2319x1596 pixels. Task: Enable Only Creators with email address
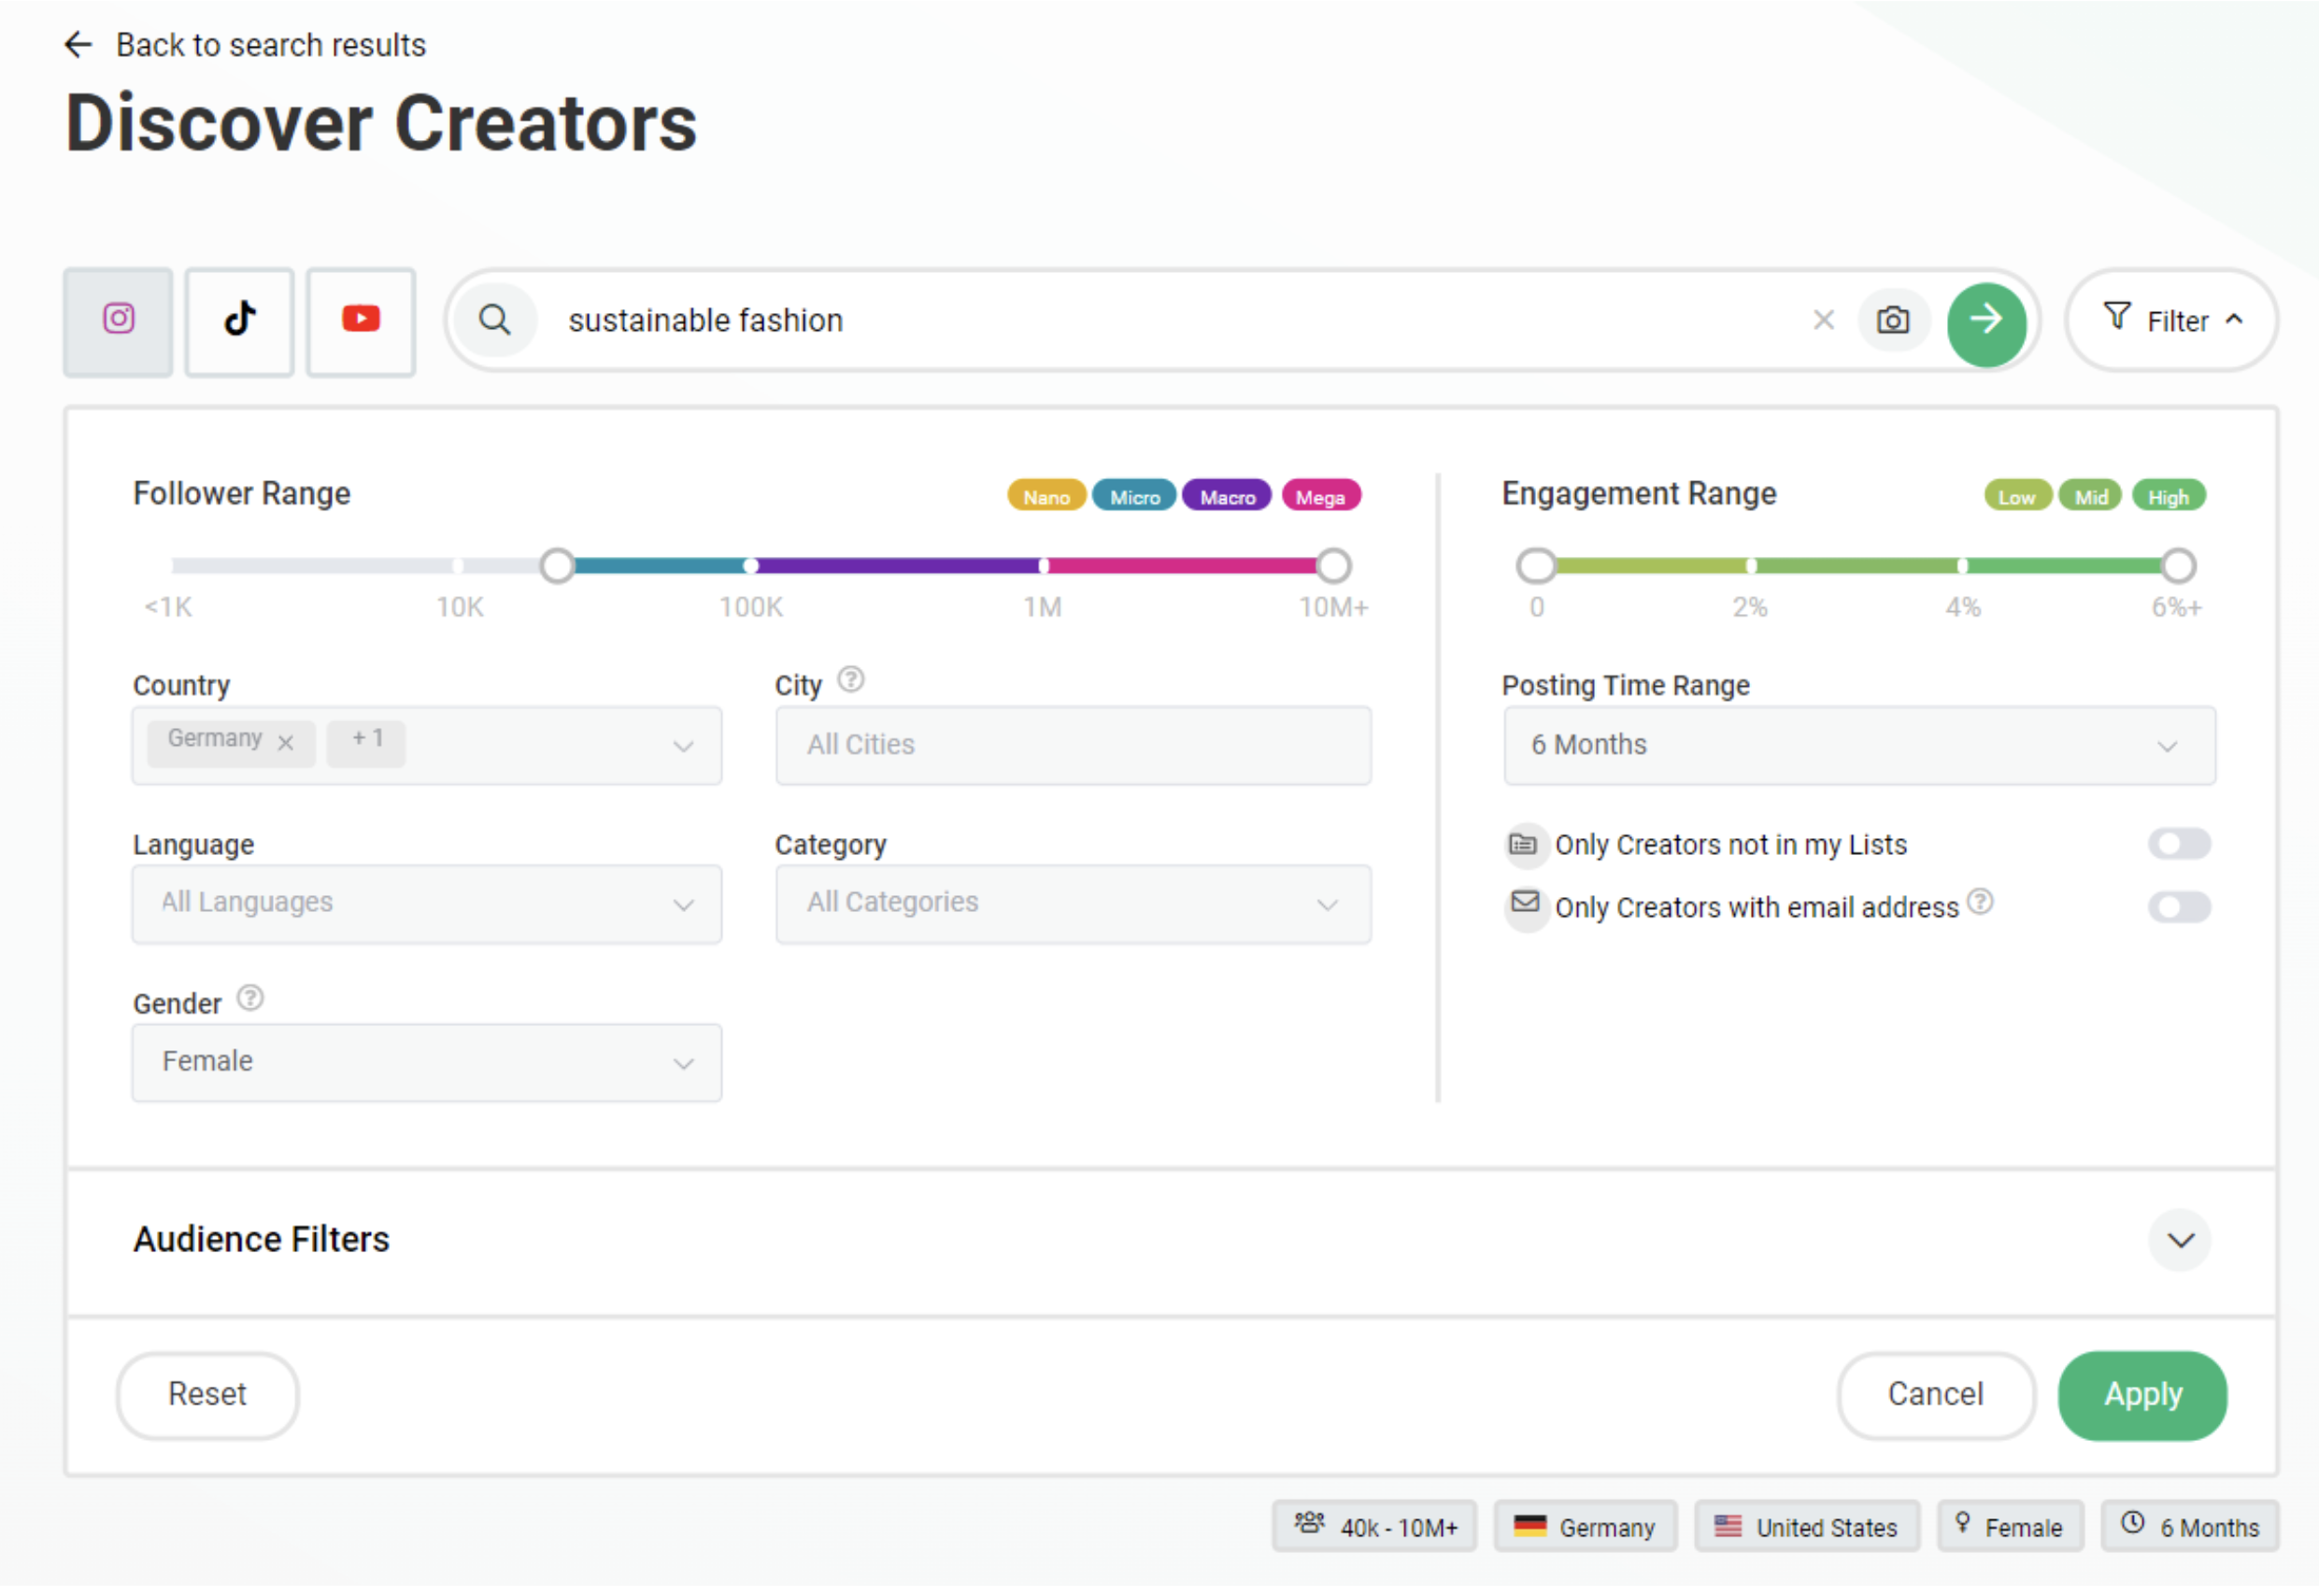pos(2178,909)
